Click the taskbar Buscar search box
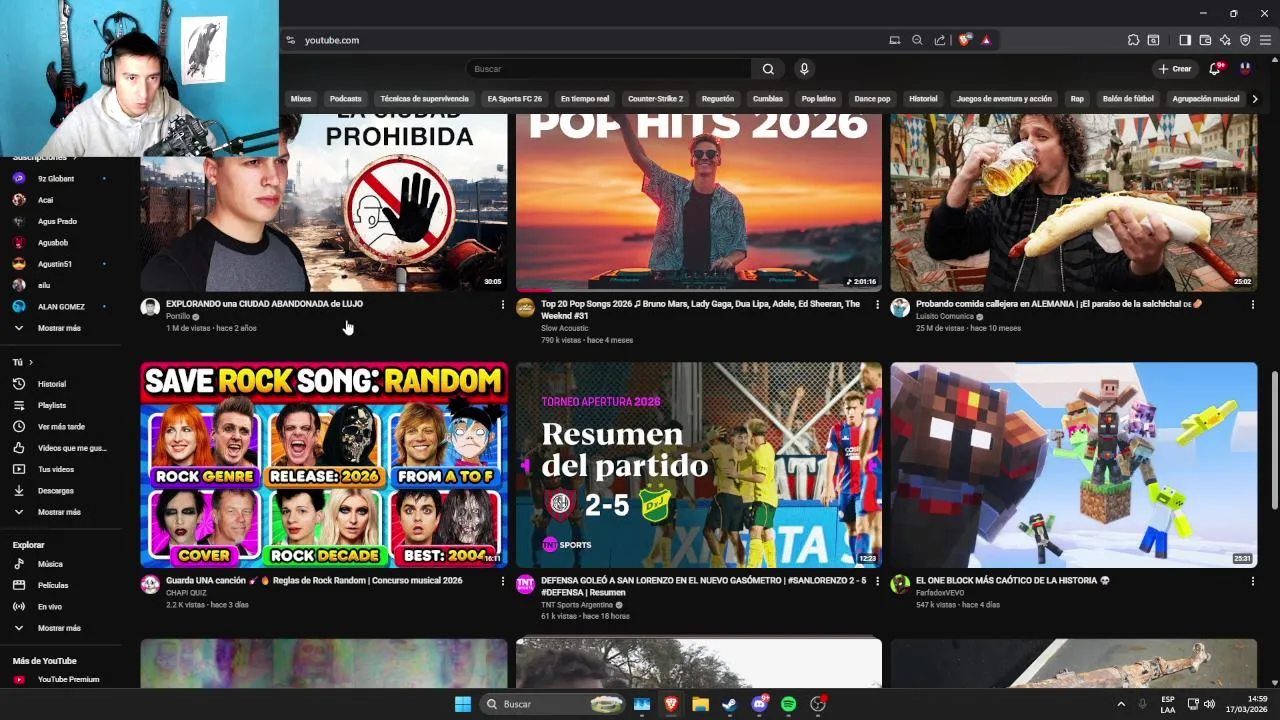1280x720 pixels. coord(553,704)
